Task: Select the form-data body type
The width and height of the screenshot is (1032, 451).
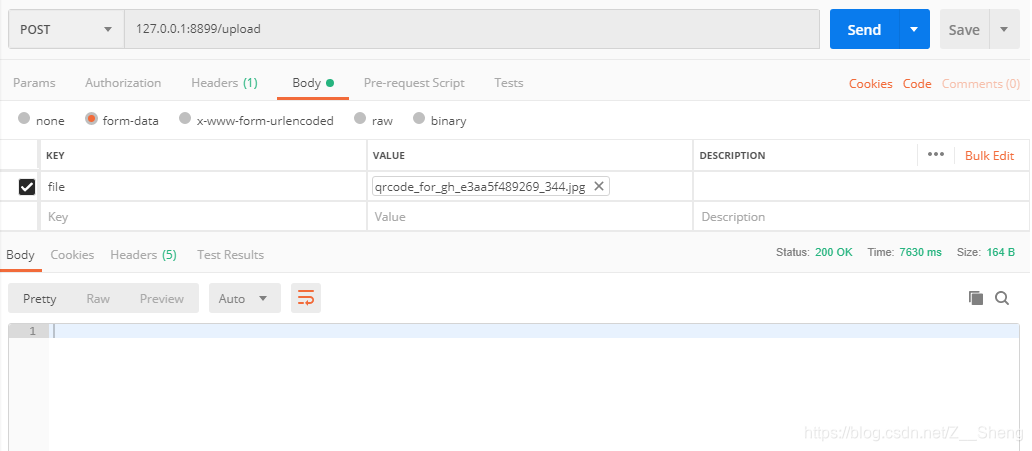Action: (x=91, y=119)
